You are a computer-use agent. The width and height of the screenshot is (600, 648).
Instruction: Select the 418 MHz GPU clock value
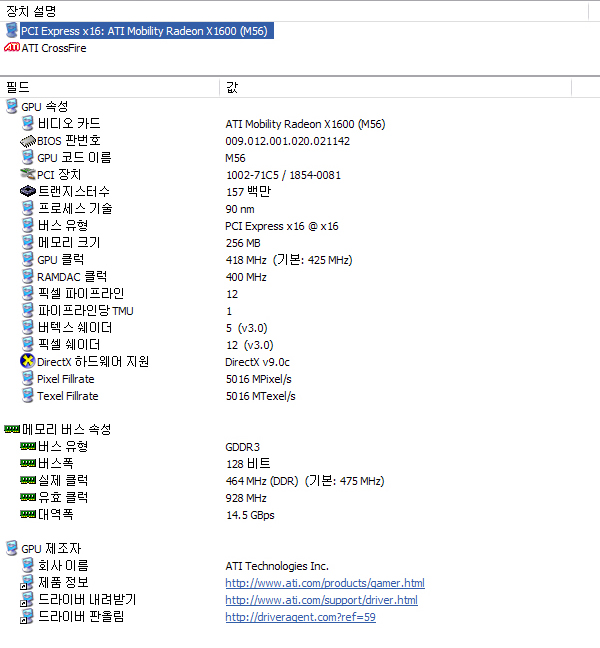tap(289, 260)
